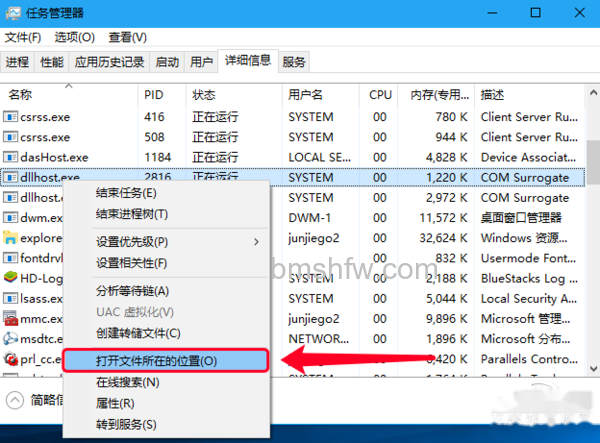Sort by the 用户名 column header
This screenshot has width=600, height=443.
click(x=321, y=94)
